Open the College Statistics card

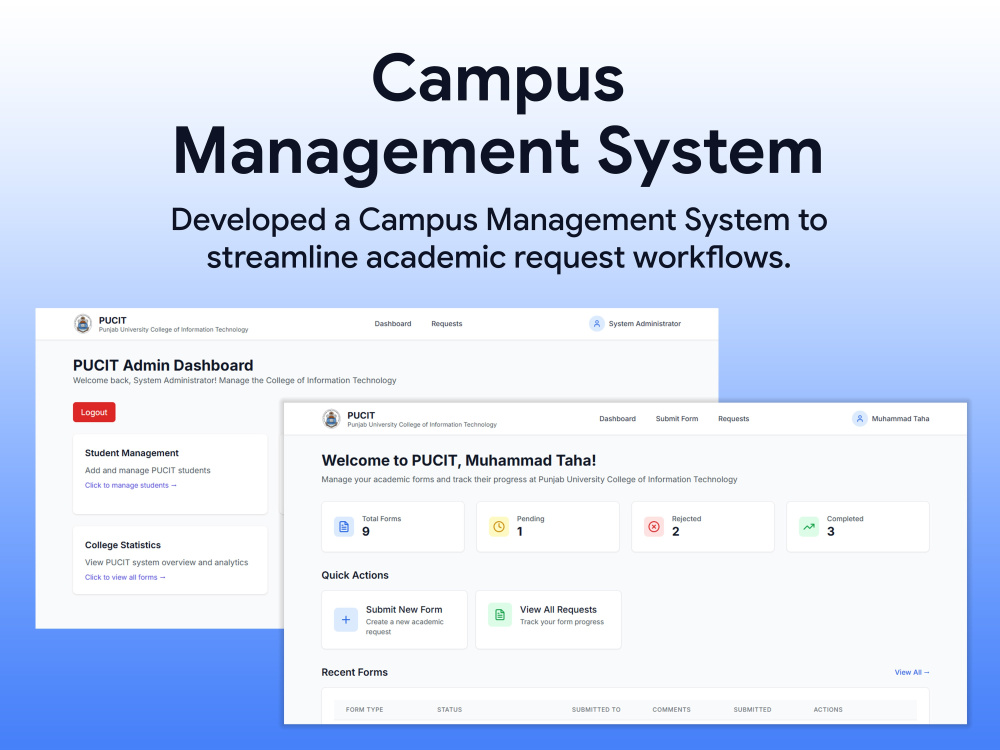pyautogui.click(x=170, y=560)
